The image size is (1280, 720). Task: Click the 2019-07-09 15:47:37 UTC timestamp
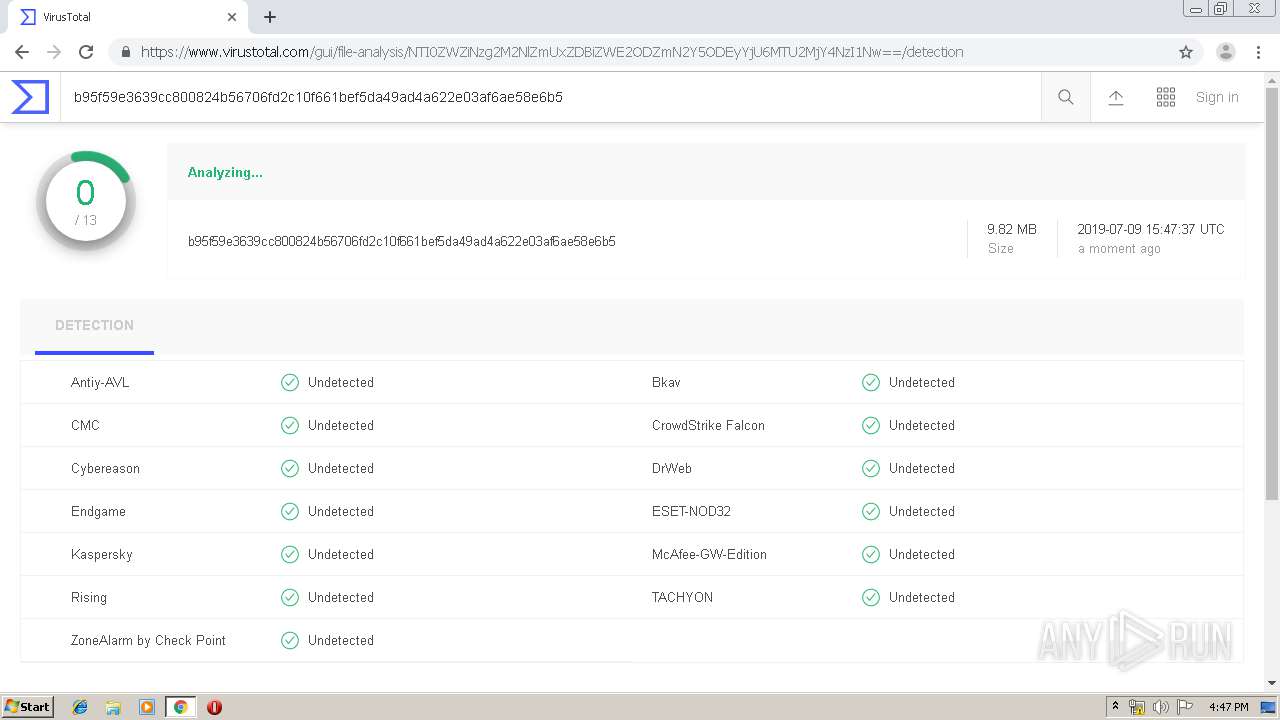1151,229
